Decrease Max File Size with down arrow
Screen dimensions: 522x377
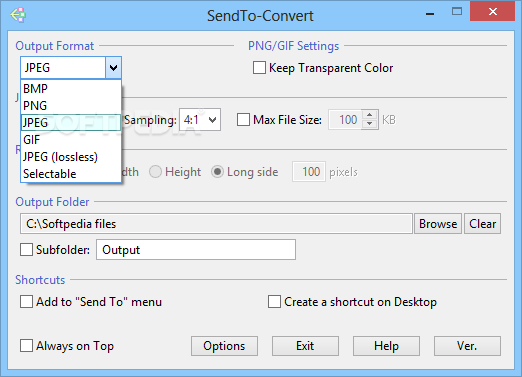coord(369,124)
